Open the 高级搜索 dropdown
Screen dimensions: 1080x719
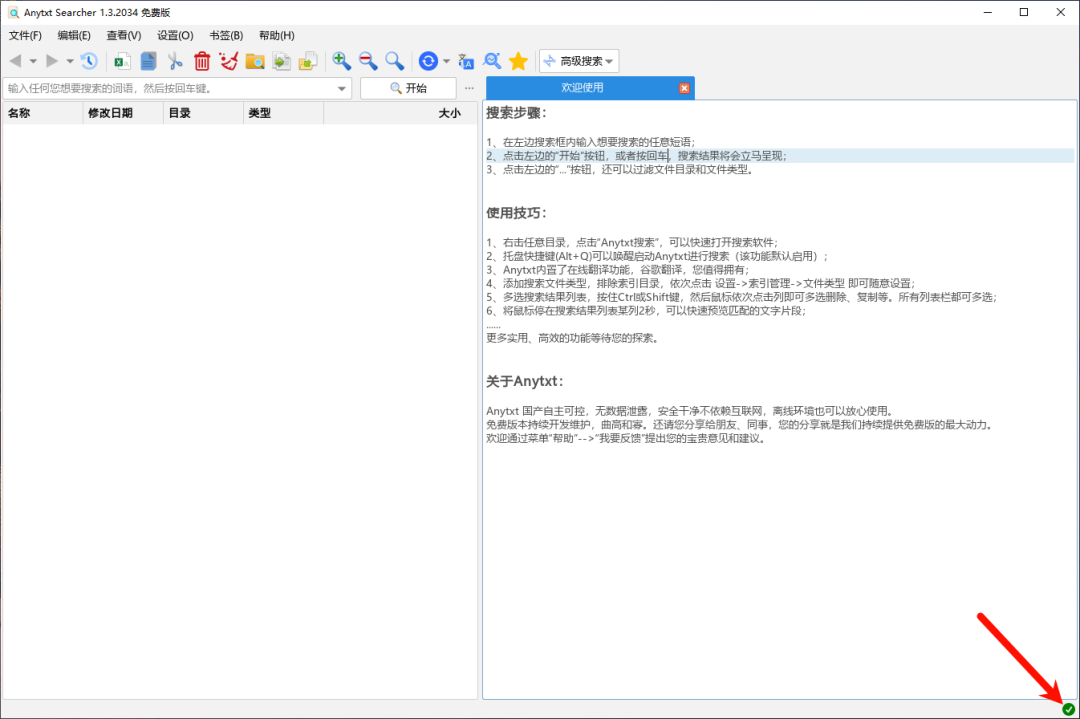click(579, 61)
